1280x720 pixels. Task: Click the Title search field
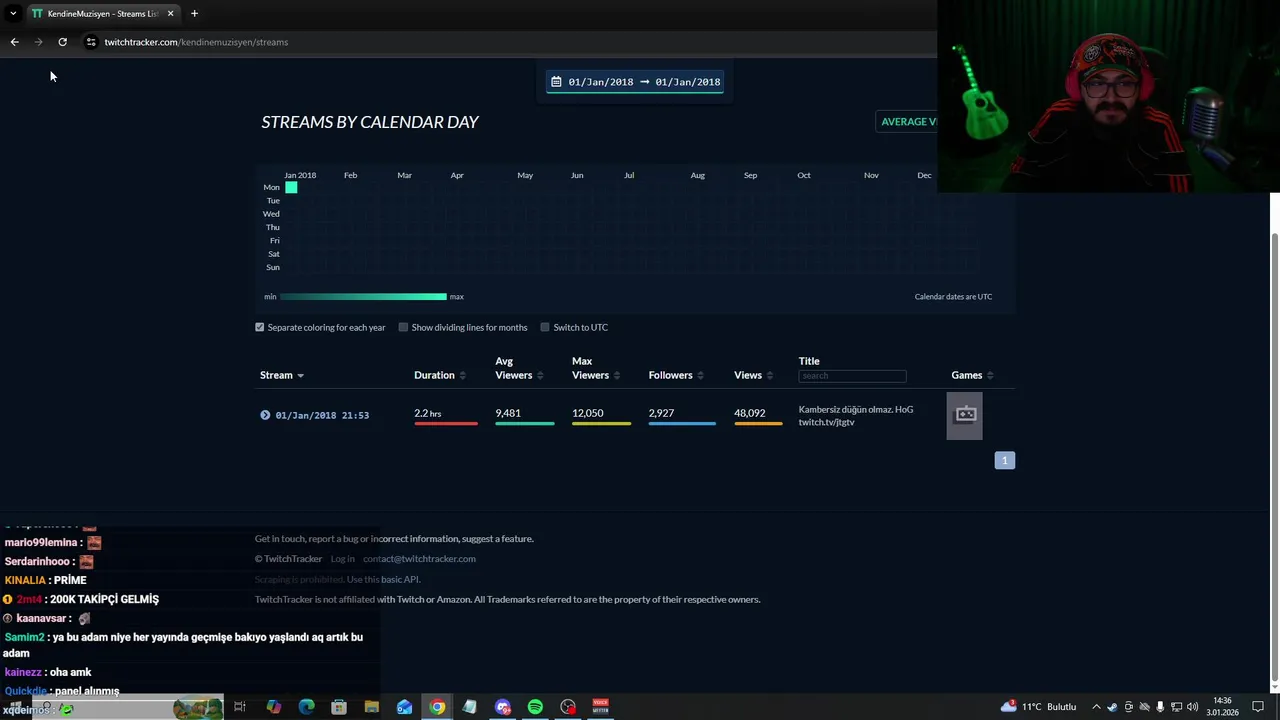[x=852, y=376]
